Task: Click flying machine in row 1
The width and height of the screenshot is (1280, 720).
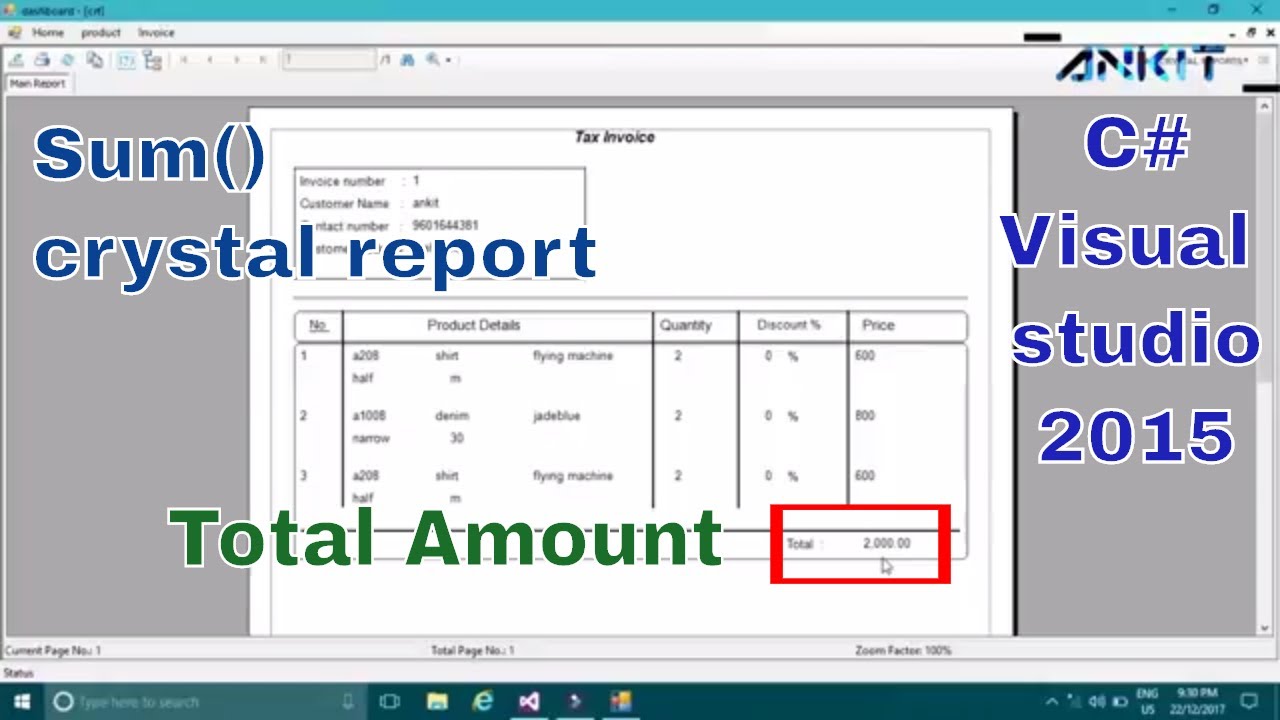Action: coord(573,356)
